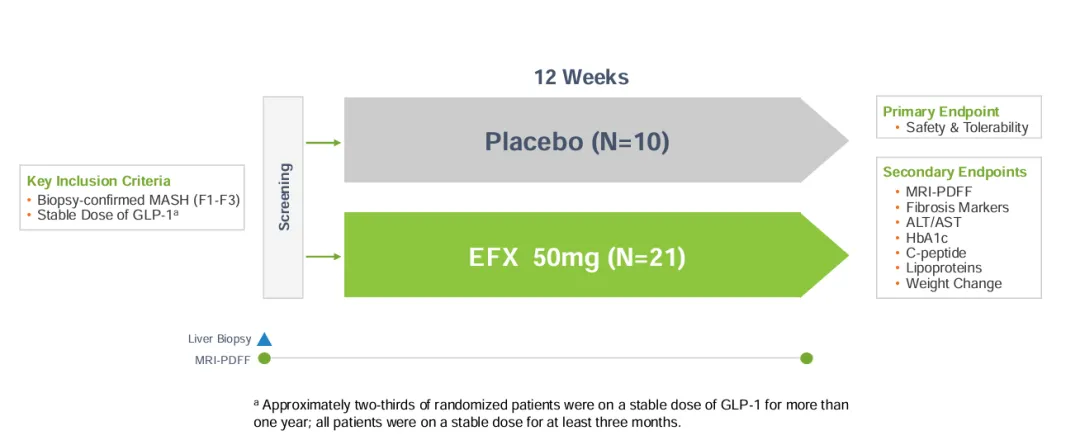Click the green MRI-PDFF start dot

point(264,358)
